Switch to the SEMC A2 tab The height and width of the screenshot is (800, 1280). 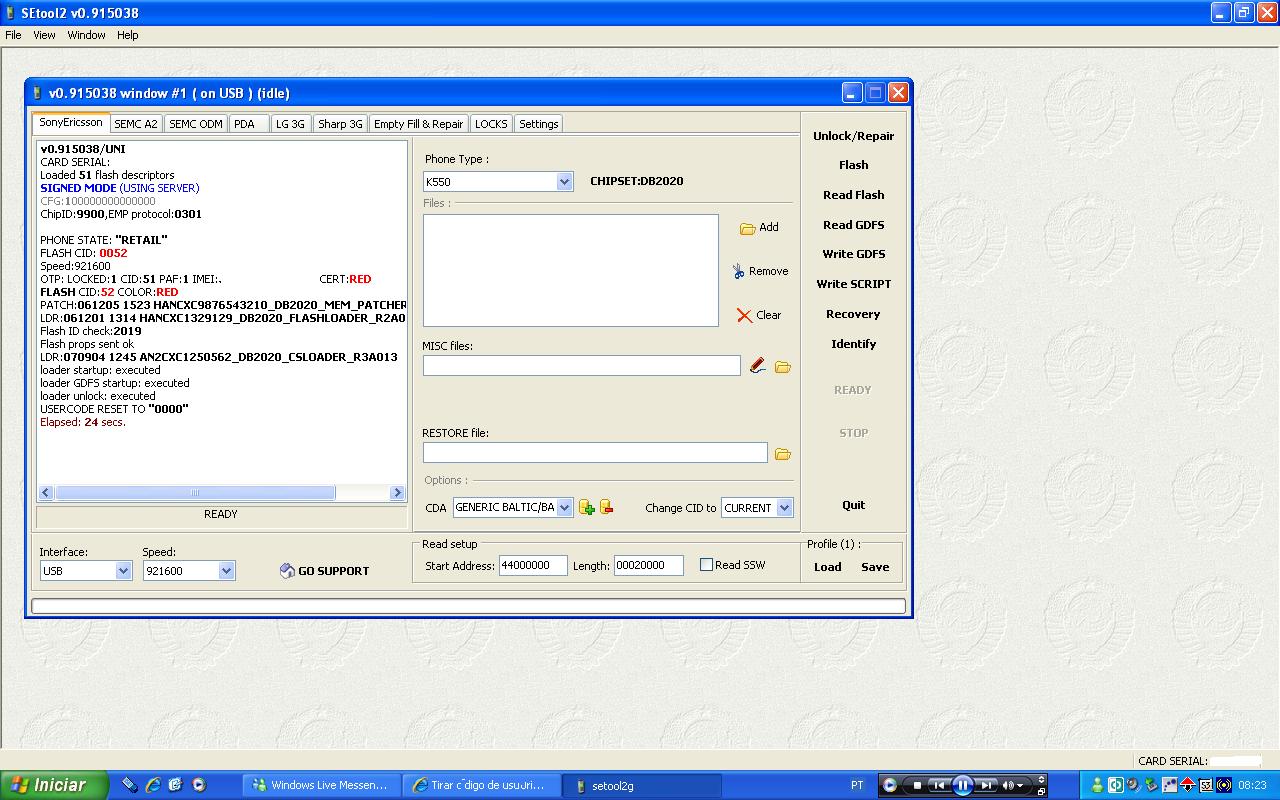point(136,124)
